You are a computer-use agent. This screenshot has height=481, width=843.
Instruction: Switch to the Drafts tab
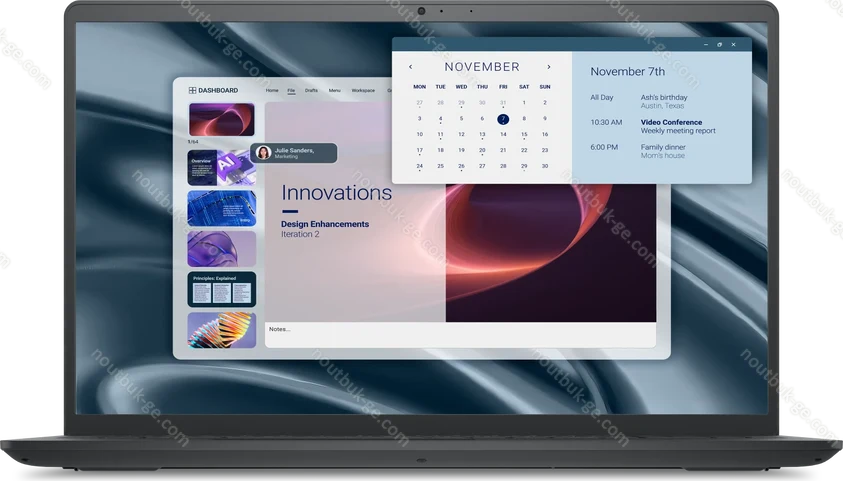[311, 90]
